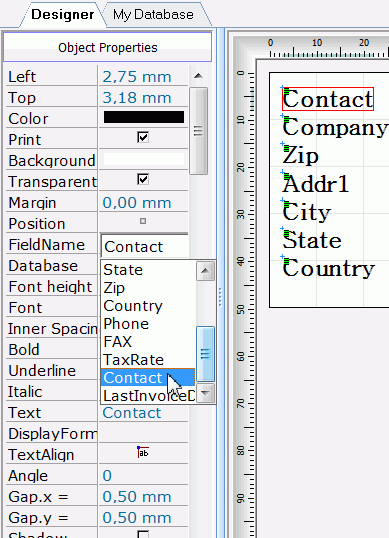389x538 pixels.
Task: Click the Underline property label
Action: coord(42,371)
